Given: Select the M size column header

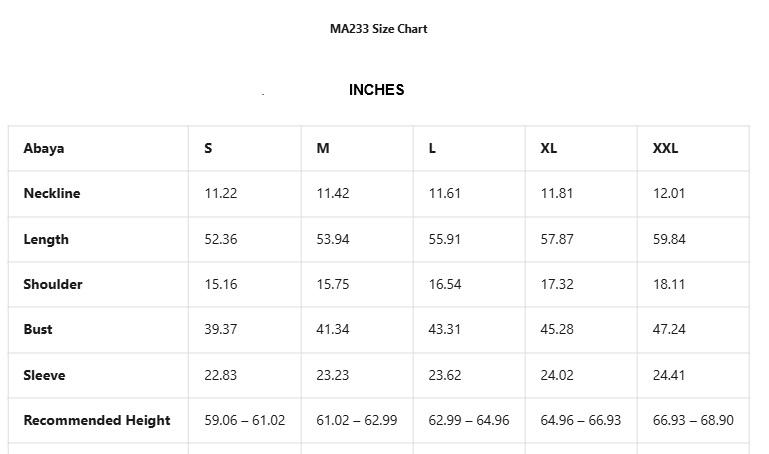Looking at the screenshot, I should pyautogui.click(x=323, y=148).
